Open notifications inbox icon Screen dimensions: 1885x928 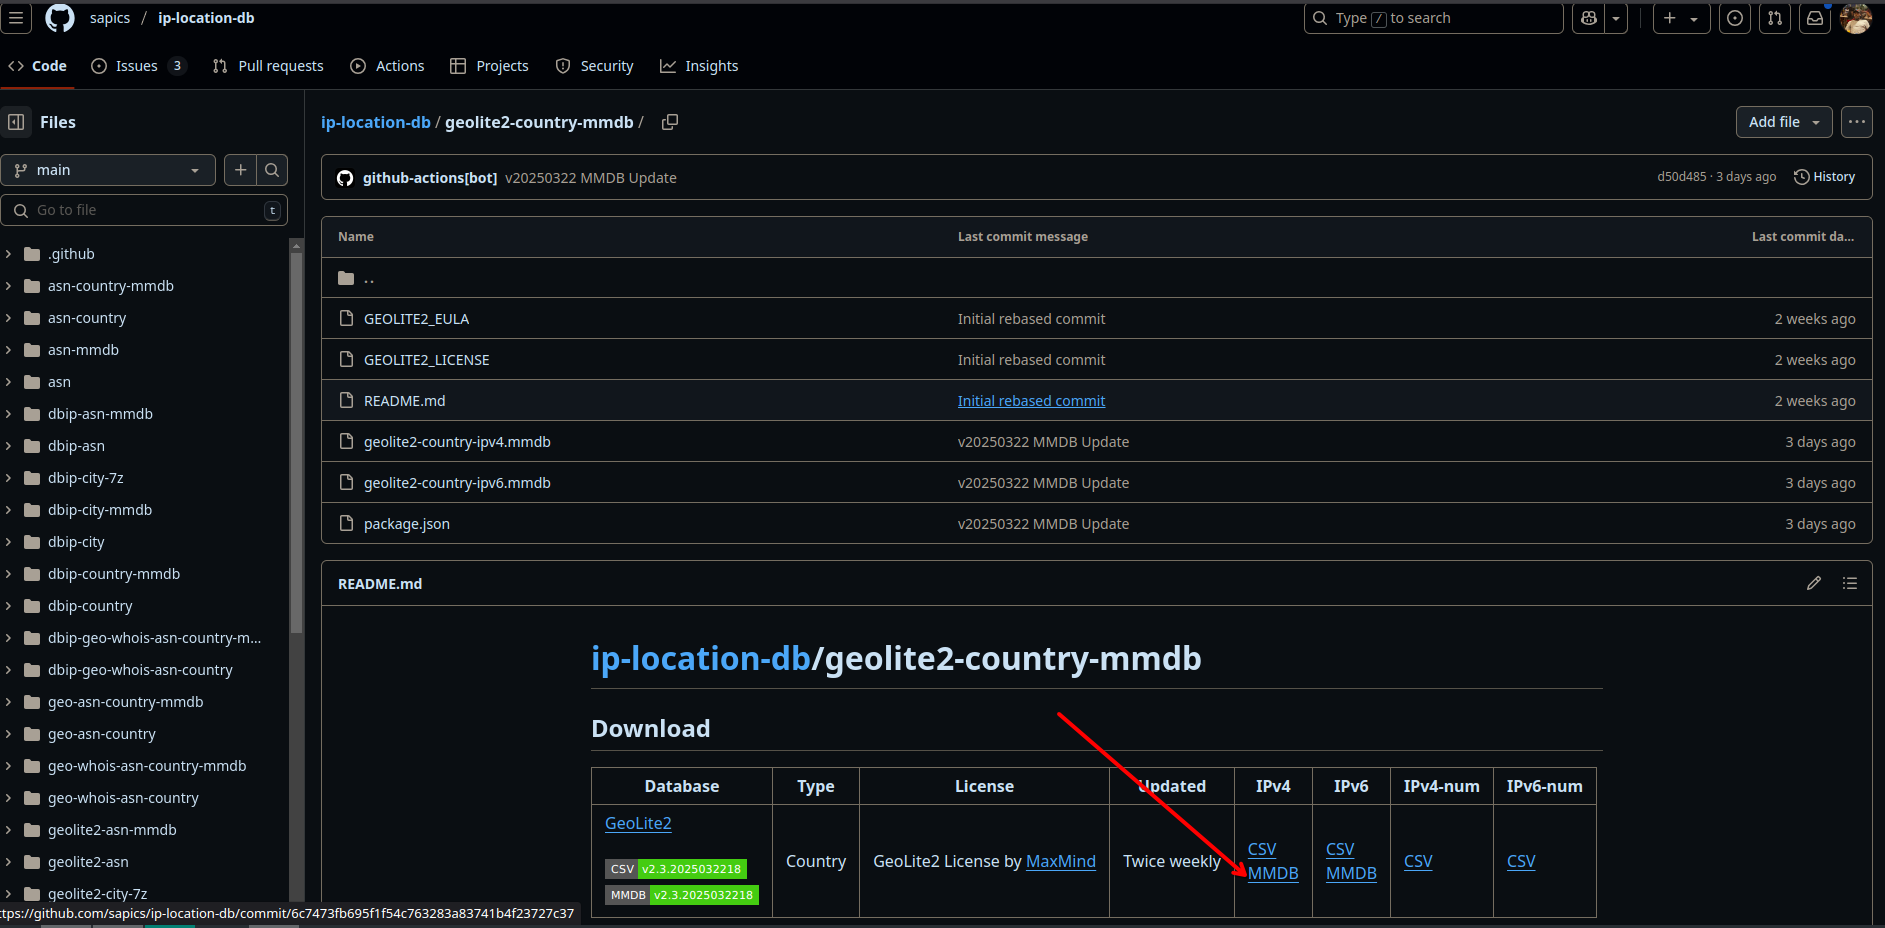coord(1815,18)
